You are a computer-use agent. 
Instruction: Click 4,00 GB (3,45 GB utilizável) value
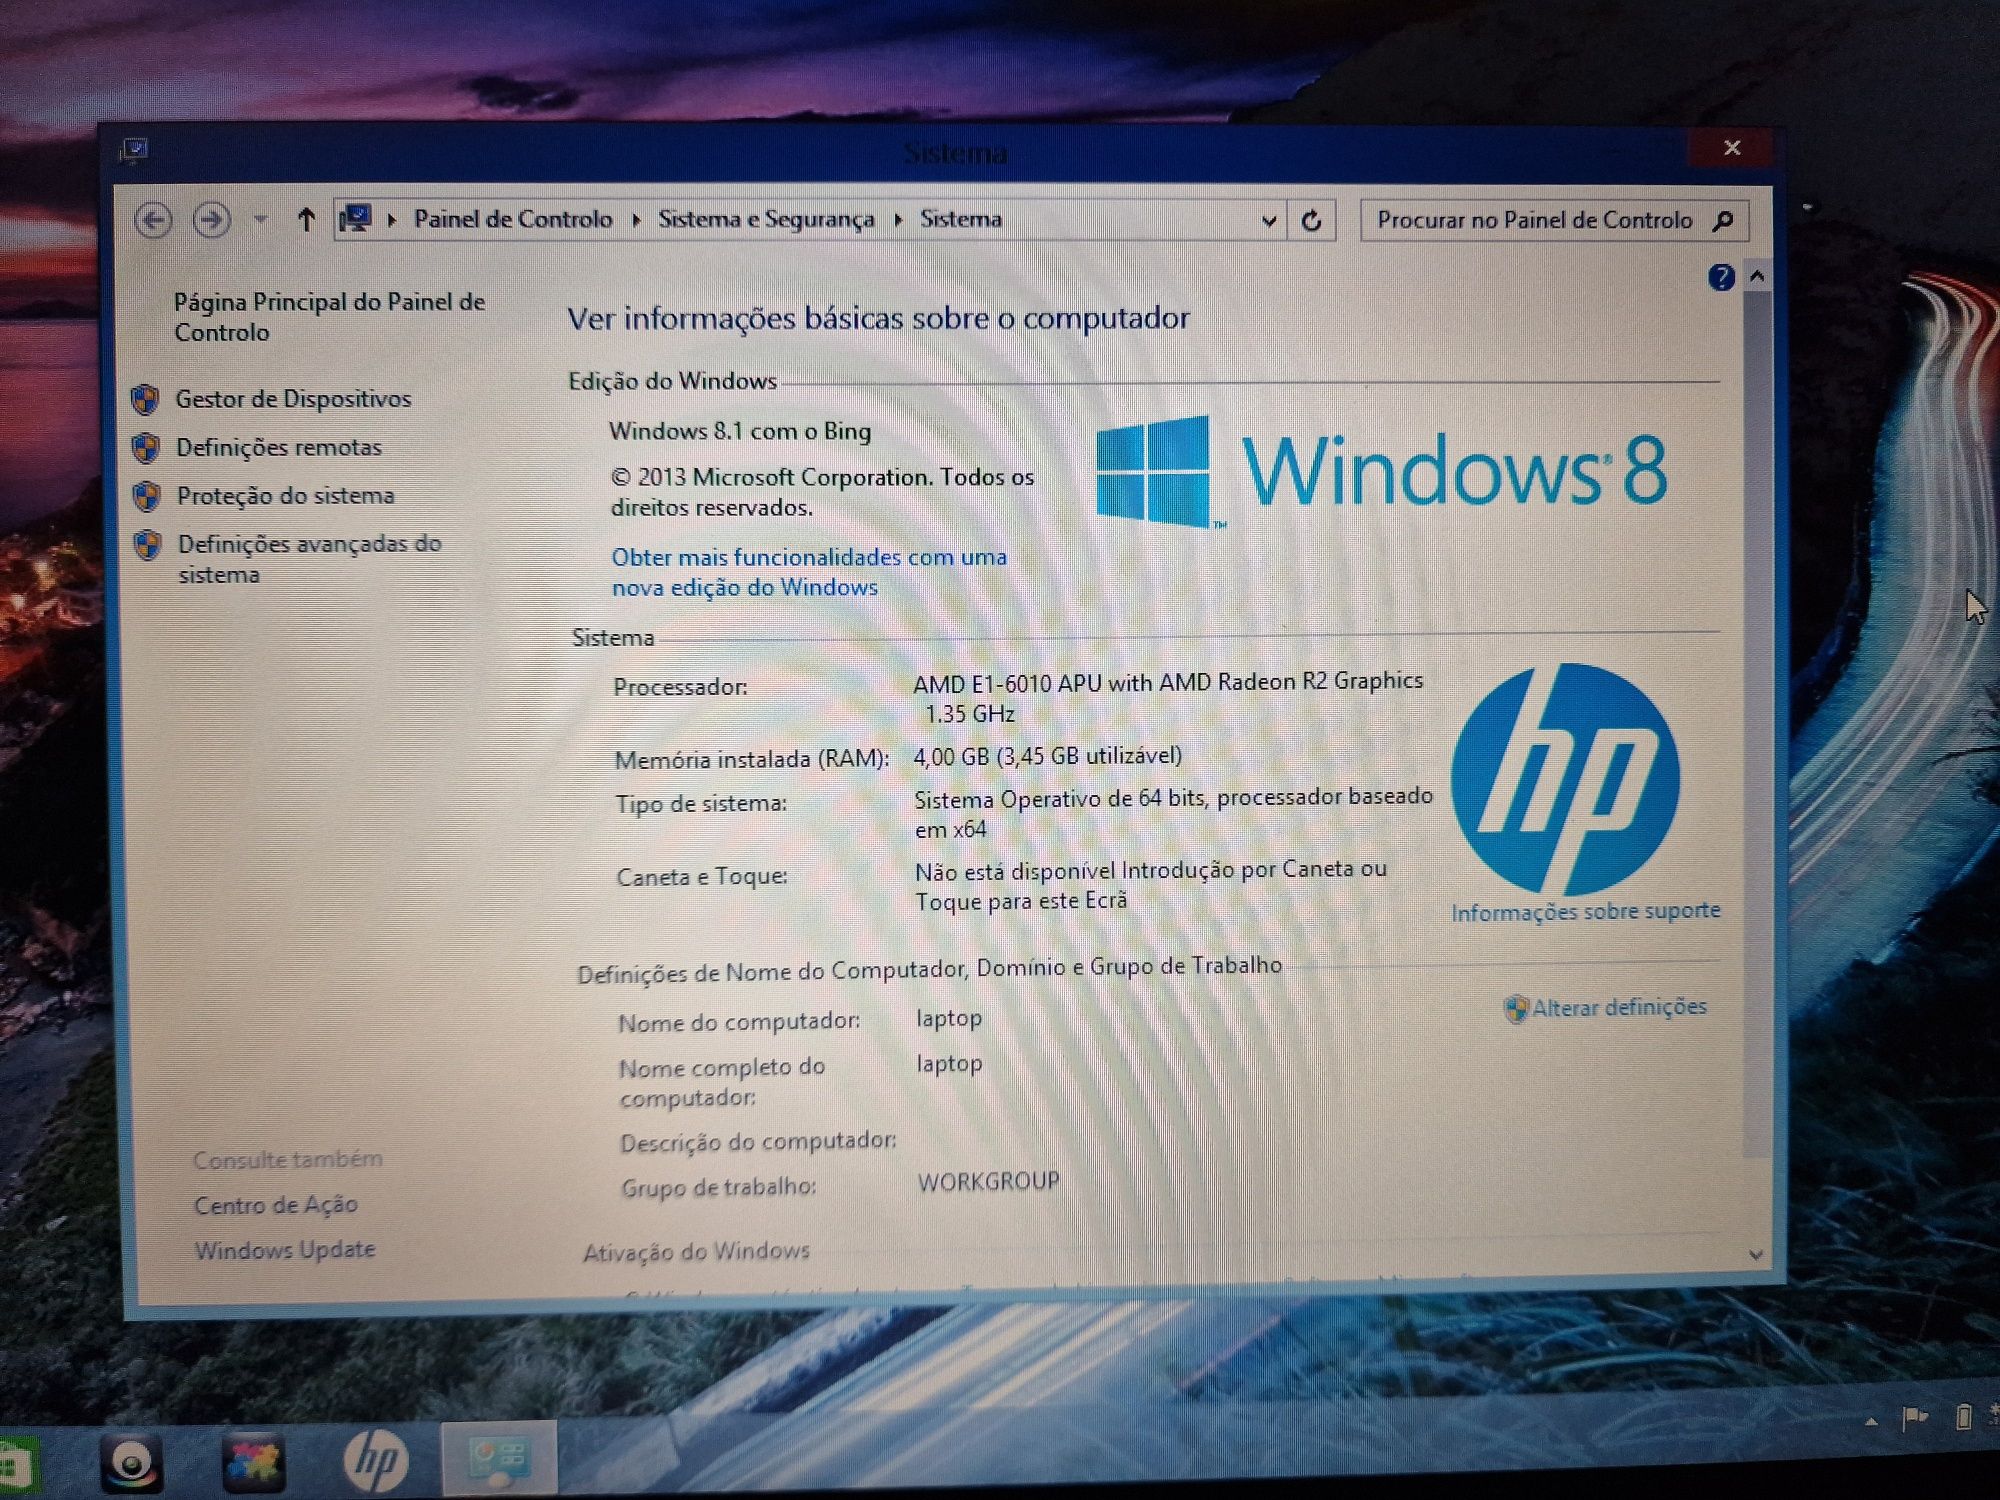[1047, 756]
